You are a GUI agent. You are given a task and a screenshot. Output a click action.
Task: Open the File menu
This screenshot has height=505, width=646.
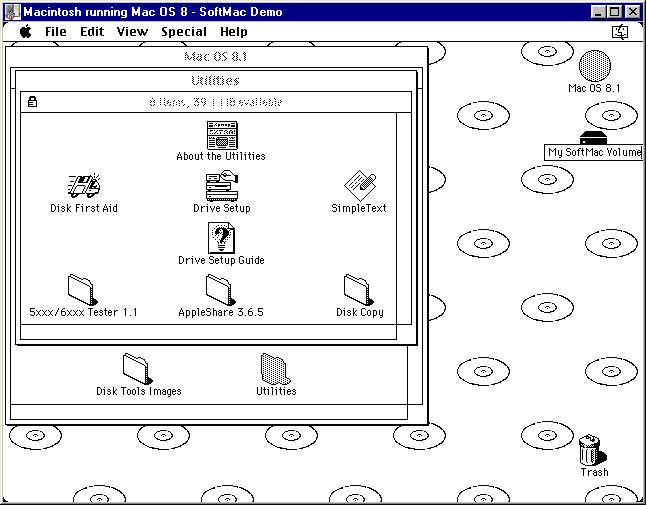[56, 32]
